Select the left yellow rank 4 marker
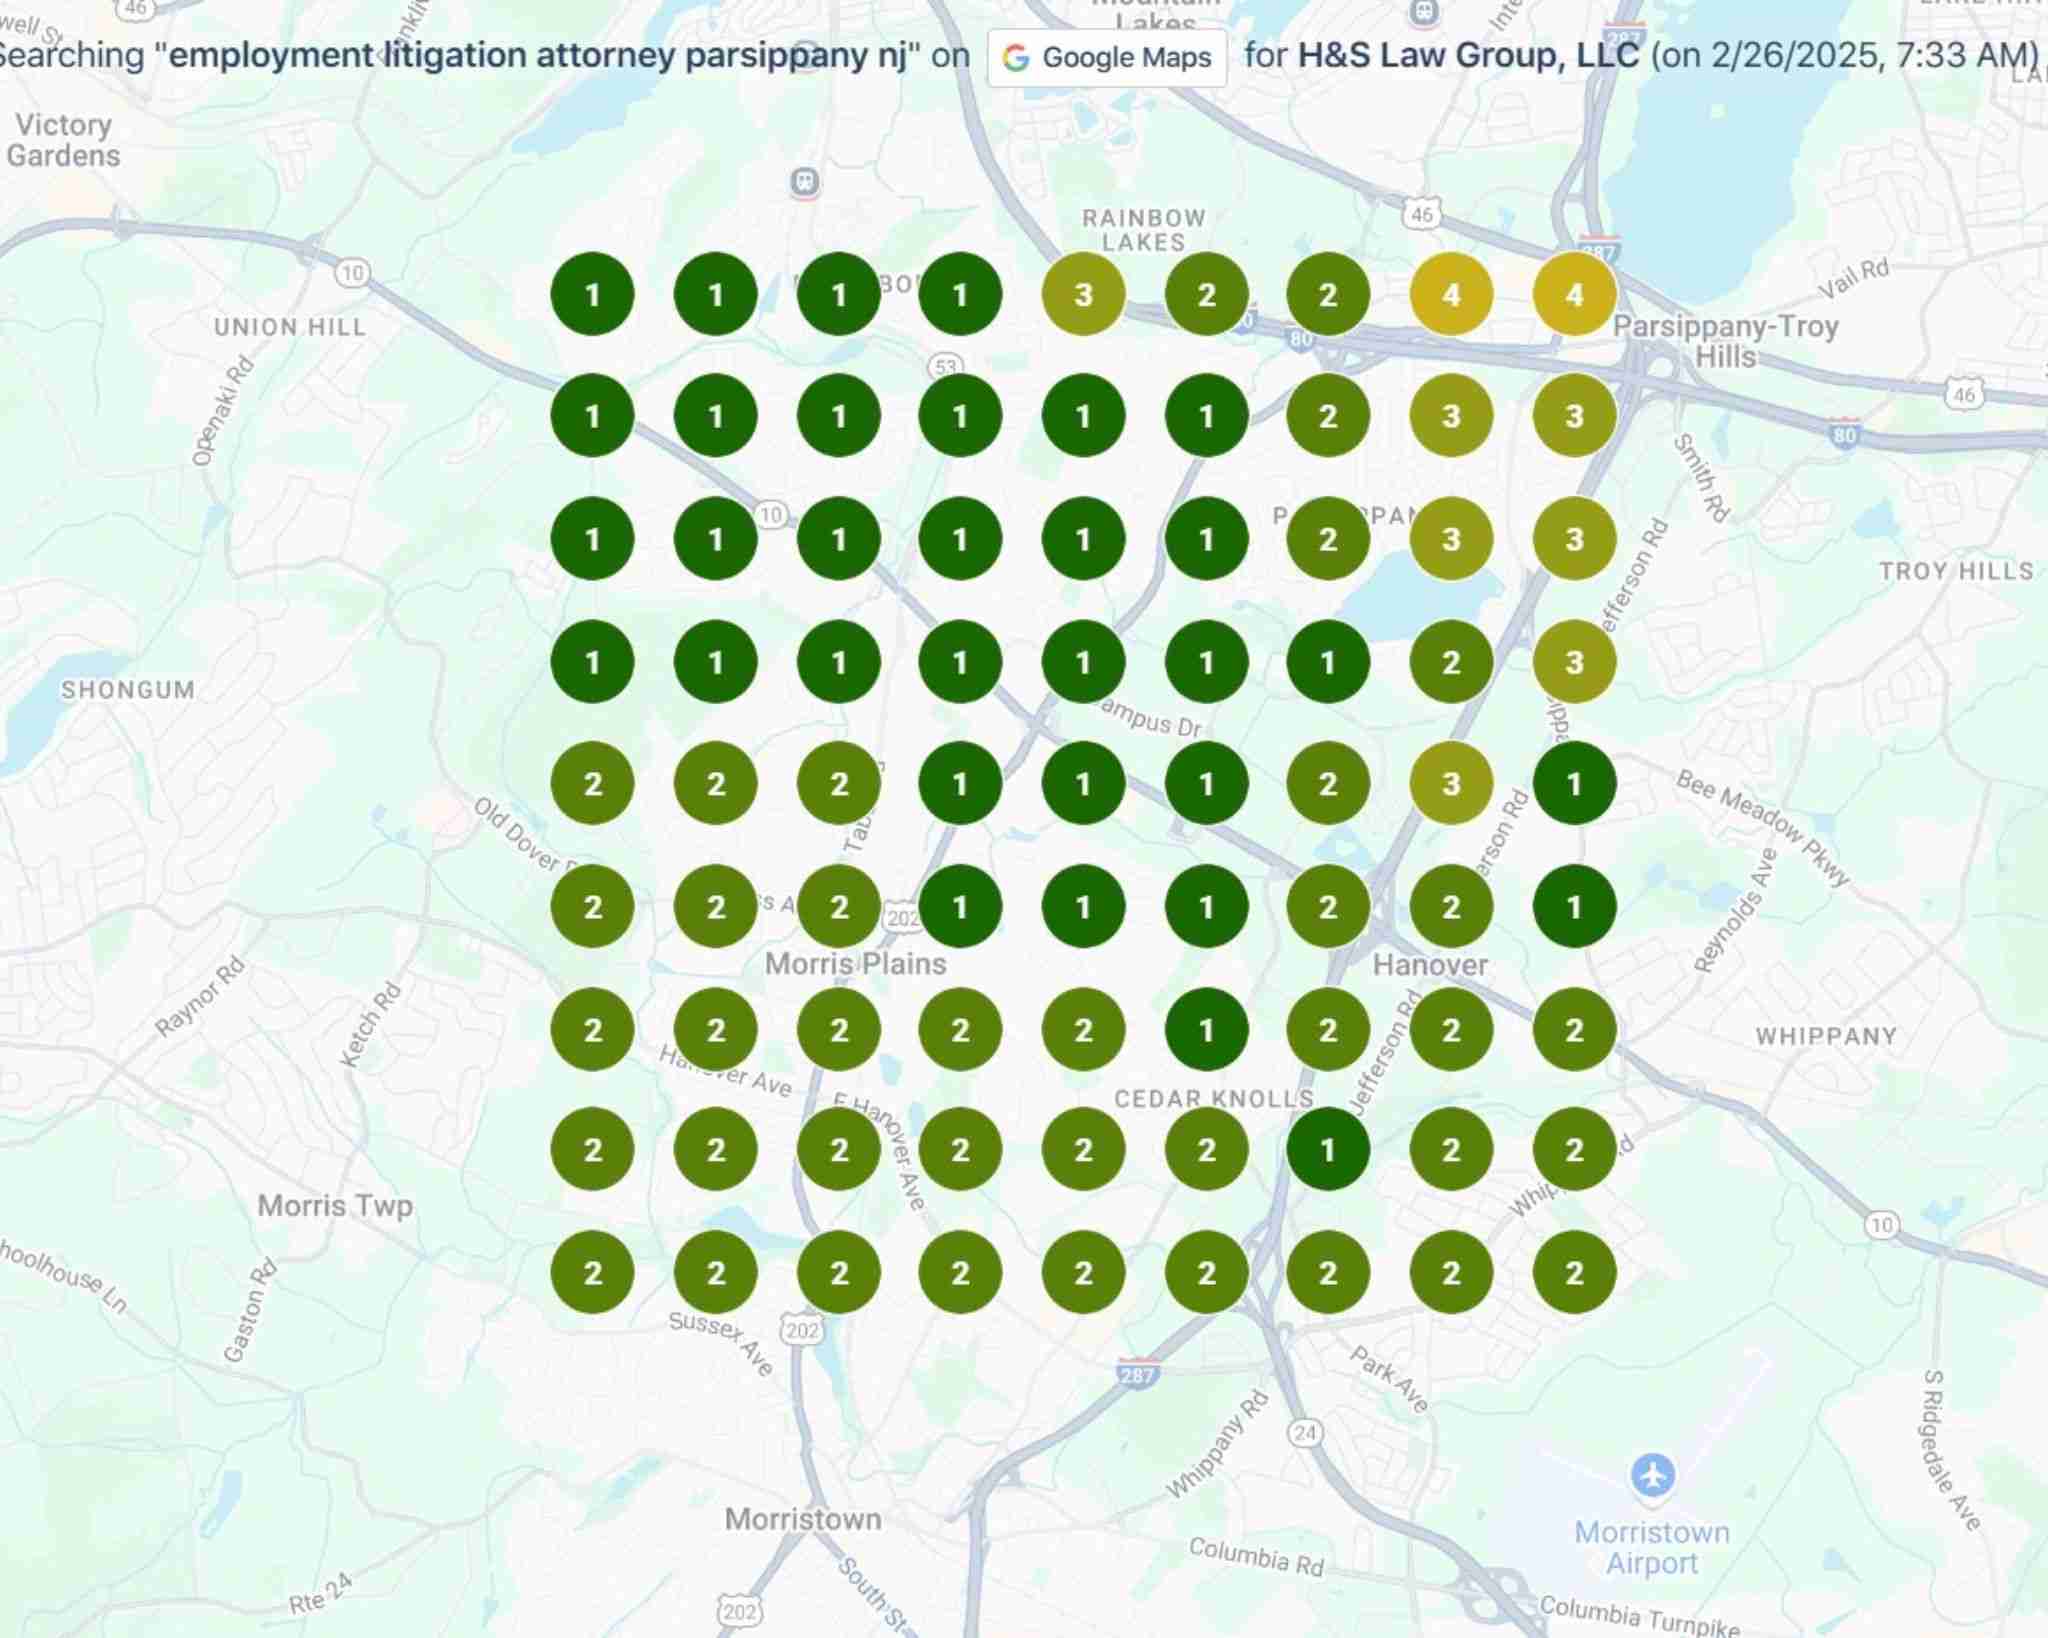The image size is (2048, 1638). pos(1451,294)
